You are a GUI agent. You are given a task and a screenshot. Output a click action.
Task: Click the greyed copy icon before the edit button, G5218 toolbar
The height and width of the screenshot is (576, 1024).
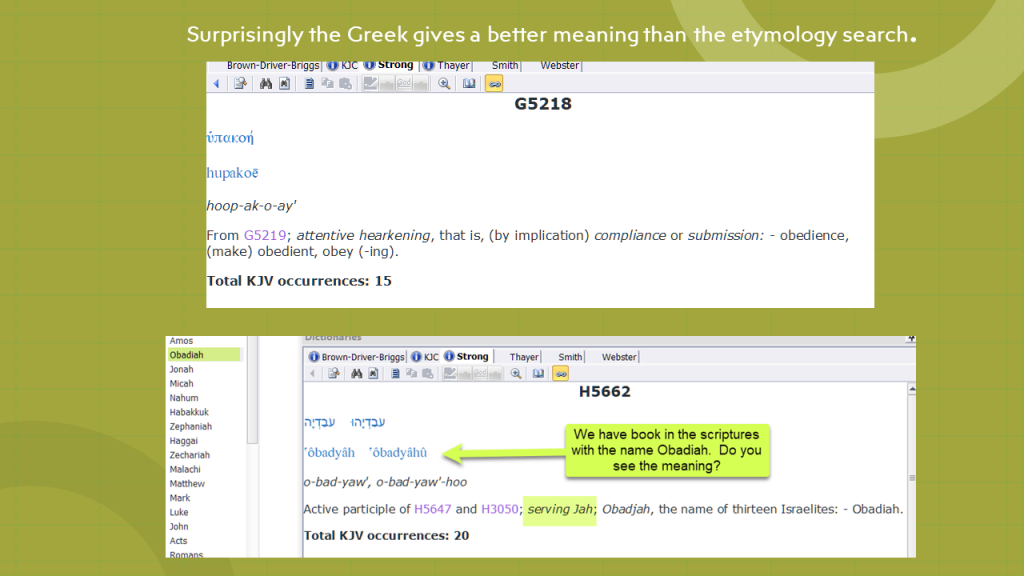[345, 84]
